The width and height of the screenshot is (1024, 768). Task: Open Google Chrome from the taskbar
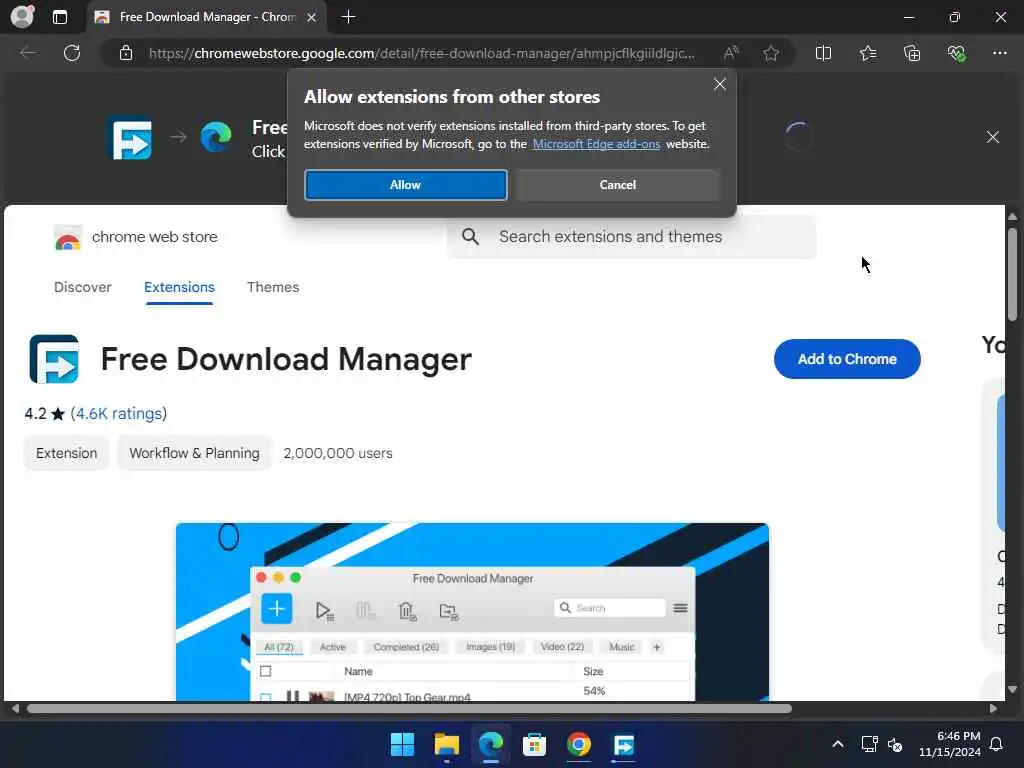[579, 744]
